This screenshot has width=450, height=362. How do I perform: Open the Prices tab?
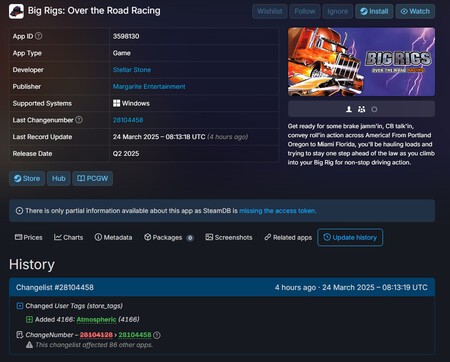(x=29, y=237)
